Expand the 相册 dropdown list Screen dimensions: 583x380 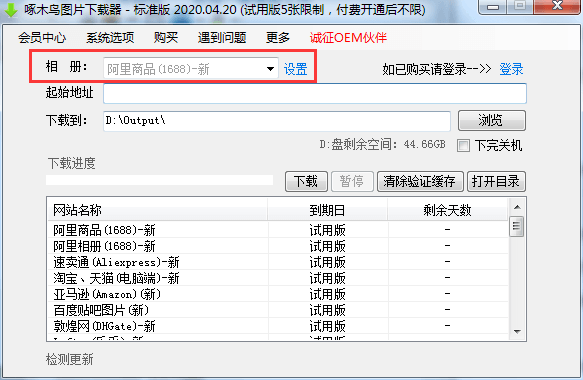click(x=270, y=69)
